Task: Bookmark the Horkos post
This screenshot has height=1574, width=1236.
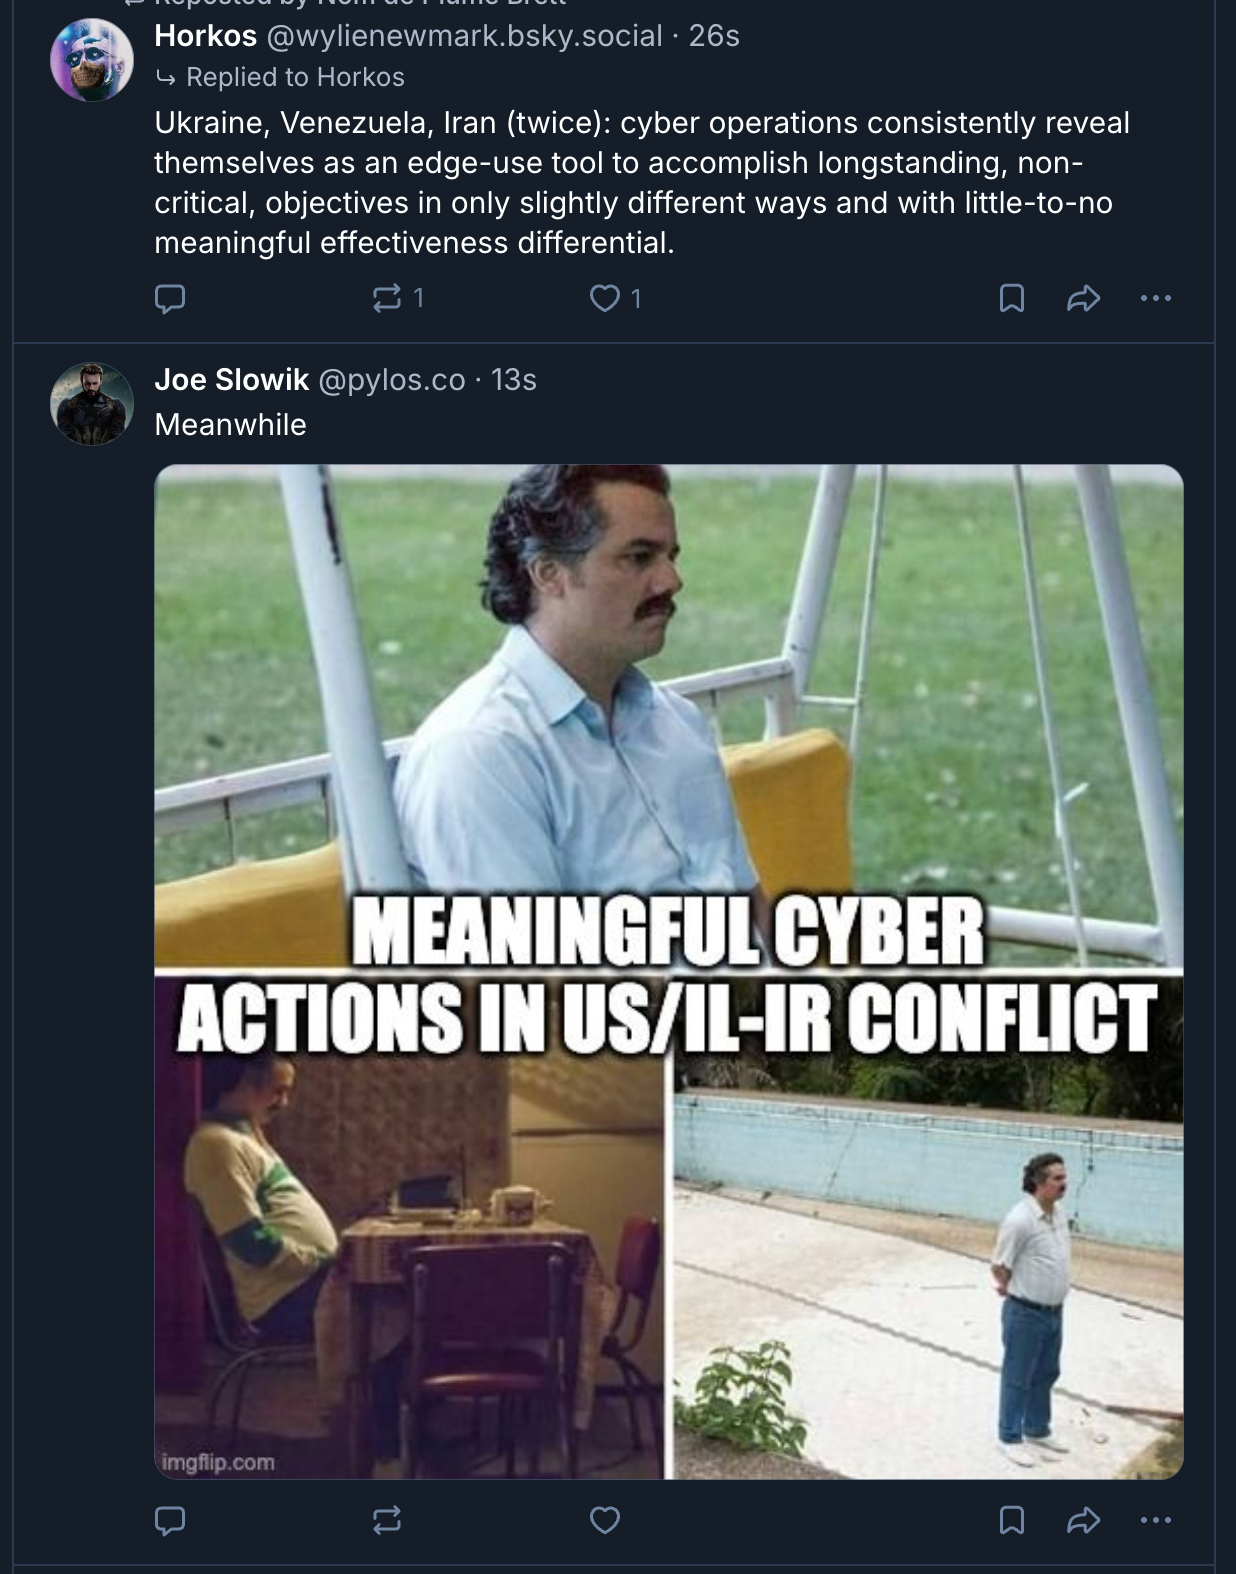Action: (1012, 298)
